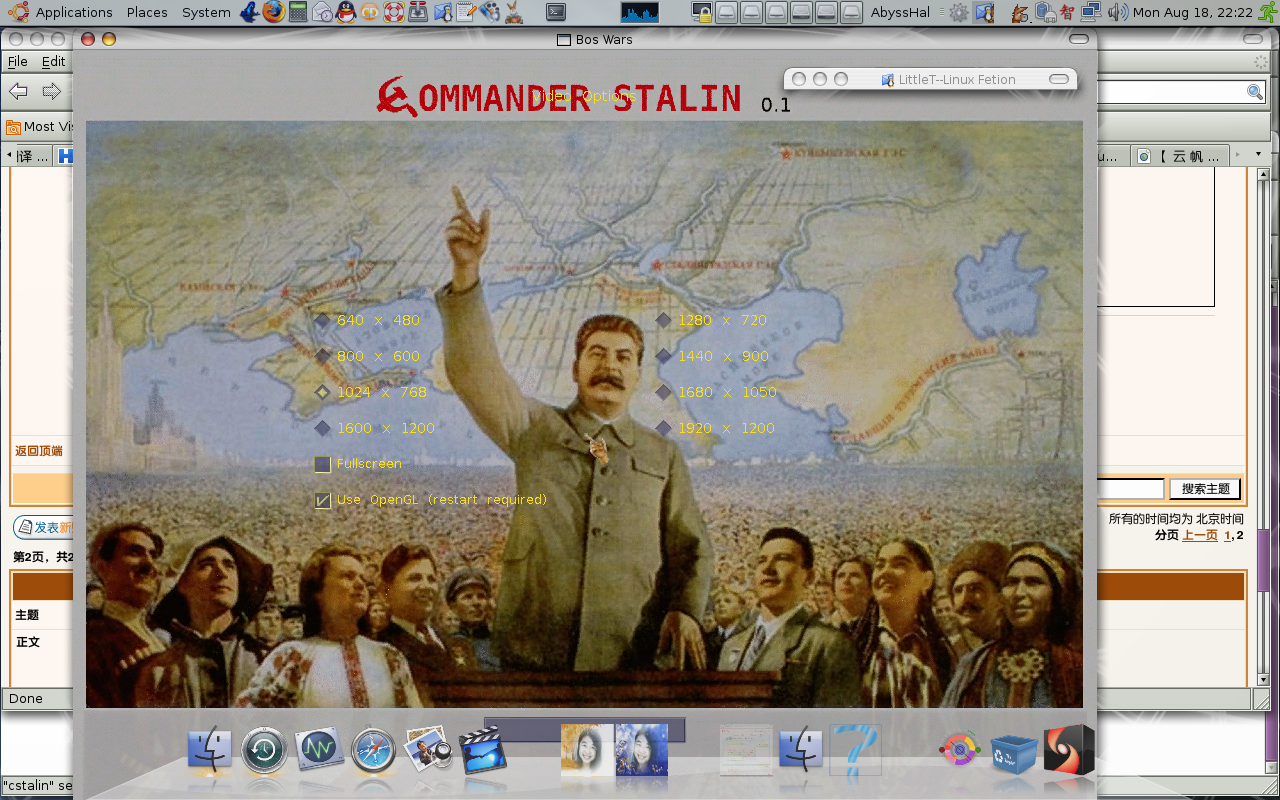The width and height of the screenshot is (1280, 800).
Task: Open the gear icon next to AbyssHal
Action: pos(958,12)
